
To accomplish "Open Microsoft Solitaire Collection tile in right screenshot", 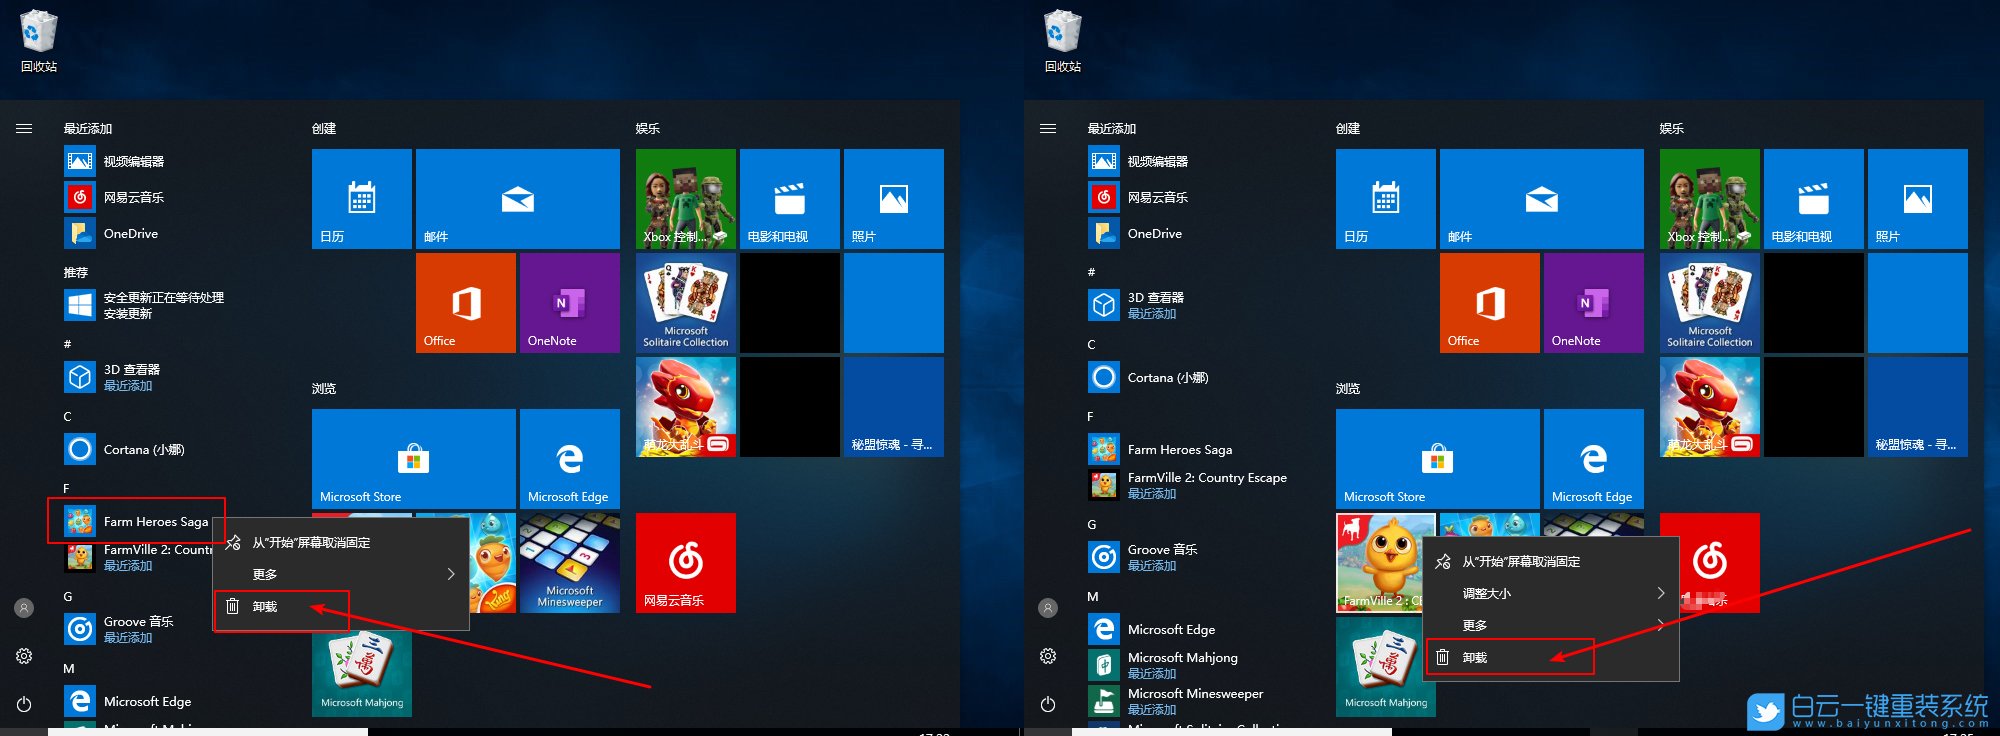I will point(1710,303).
